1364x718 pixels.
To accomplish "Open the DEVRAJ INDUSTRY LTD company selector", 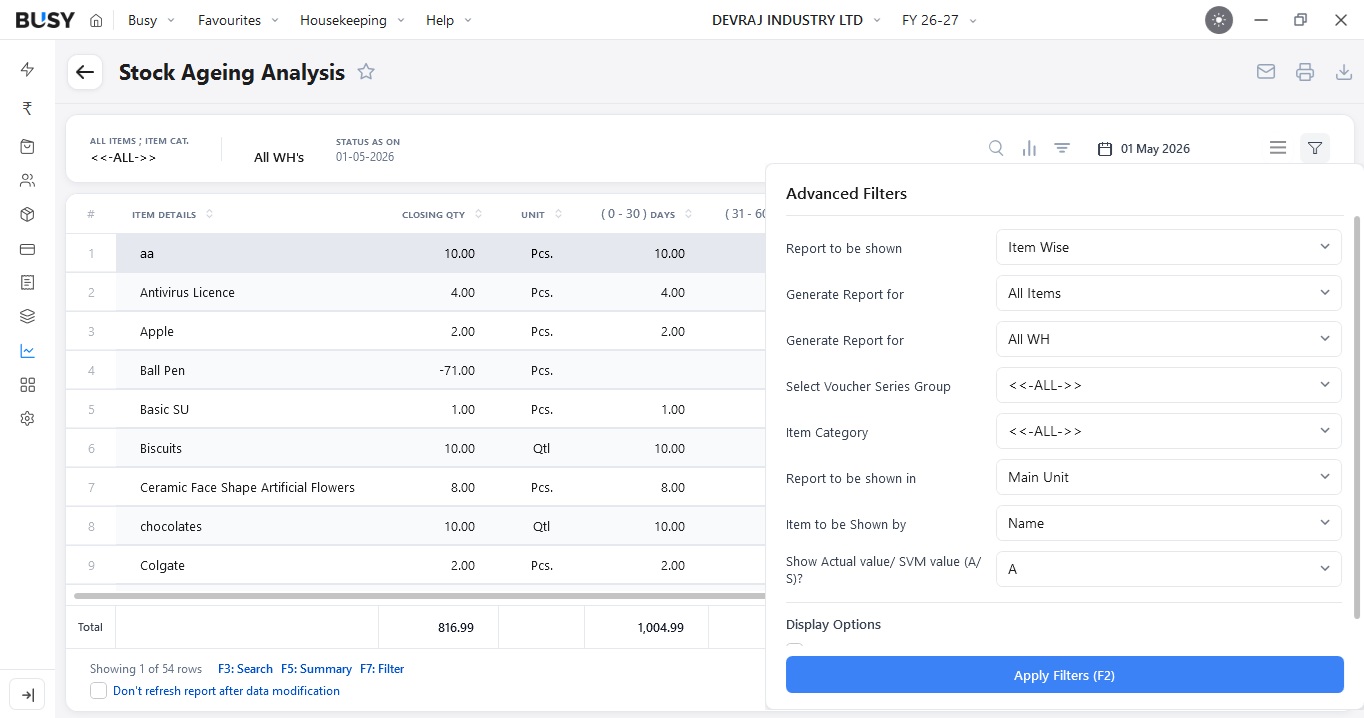I will [796, 20].
